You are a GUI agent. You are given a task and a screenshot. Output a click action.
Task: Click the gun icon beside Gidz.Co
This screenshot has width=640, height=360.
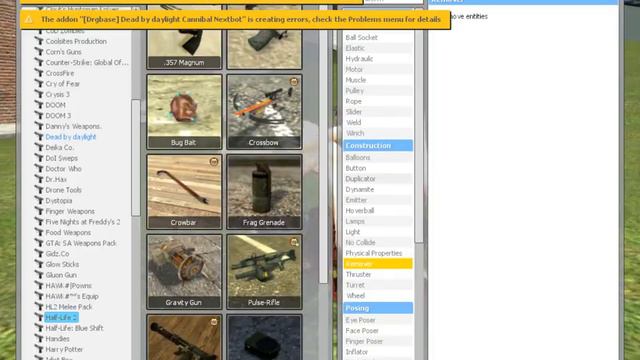[x=39, y=253]
